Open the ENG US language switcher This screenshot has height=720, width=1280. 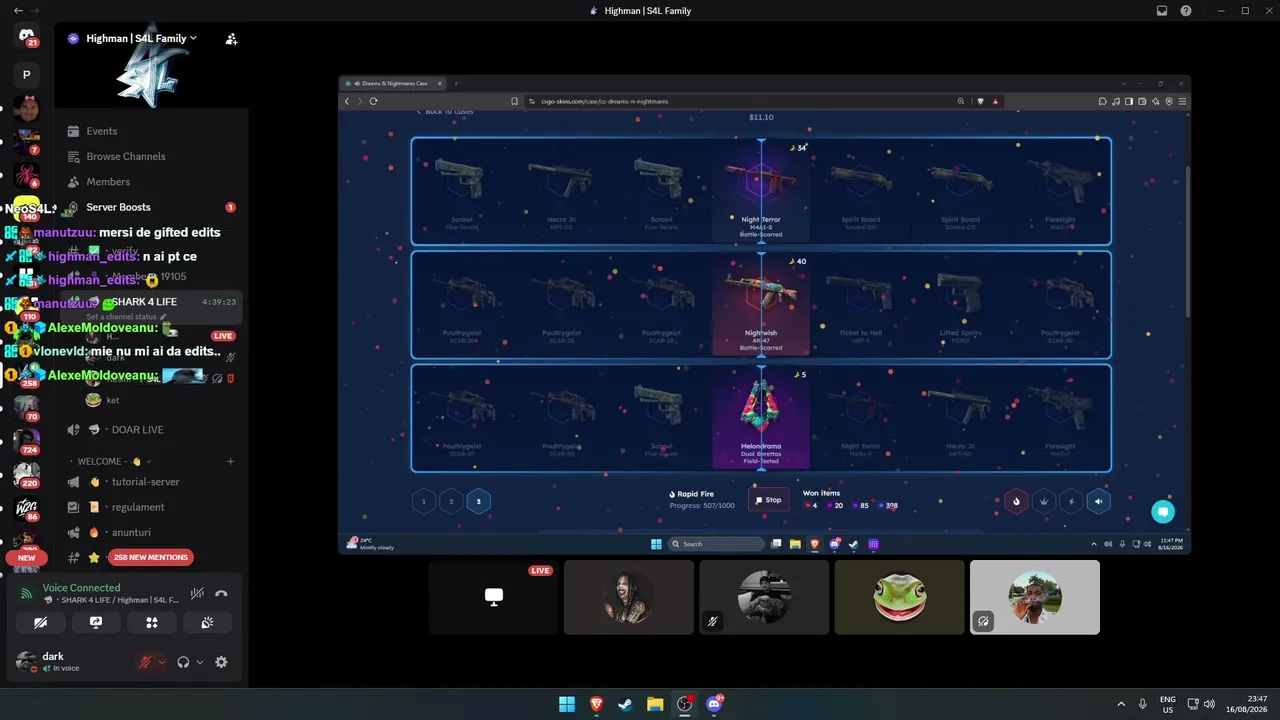tap(1167, 704)
